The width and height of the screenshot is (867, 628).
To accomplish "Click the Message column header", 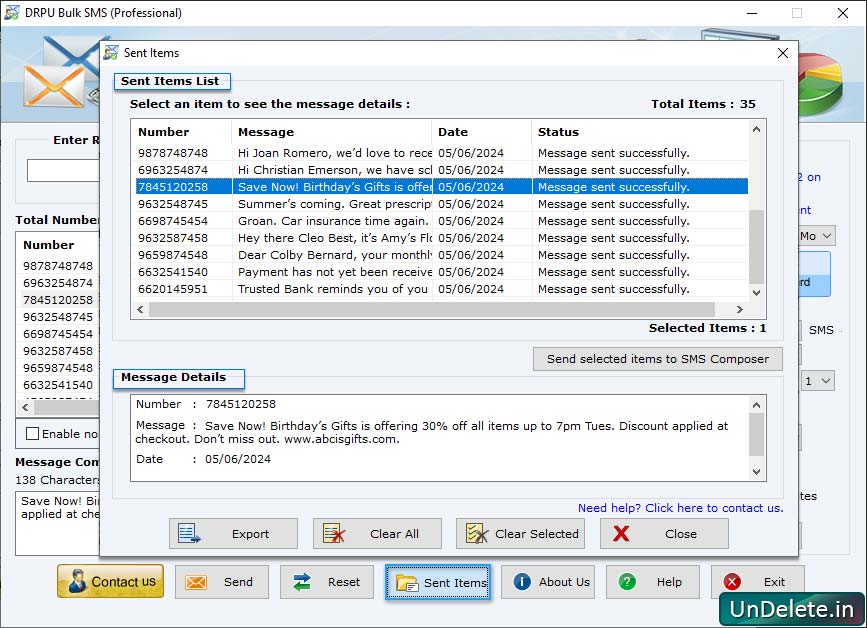I will point(332,132).
